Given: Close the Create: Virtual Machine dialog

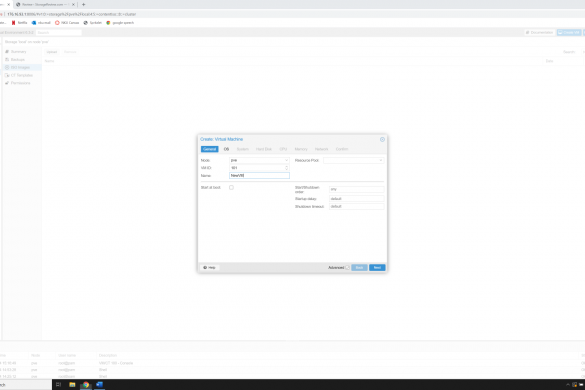Looking at the screenshot, I should [x=382, y=139].
